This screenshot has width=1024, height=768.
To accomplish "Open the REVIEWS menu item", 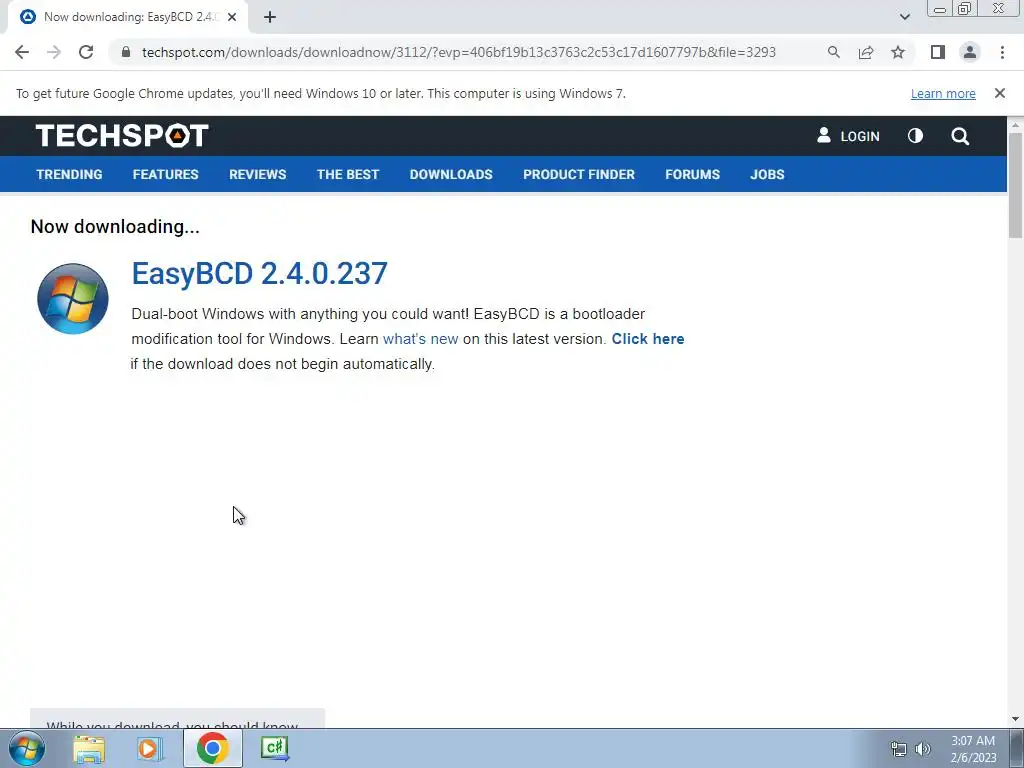I will (257, 174).
